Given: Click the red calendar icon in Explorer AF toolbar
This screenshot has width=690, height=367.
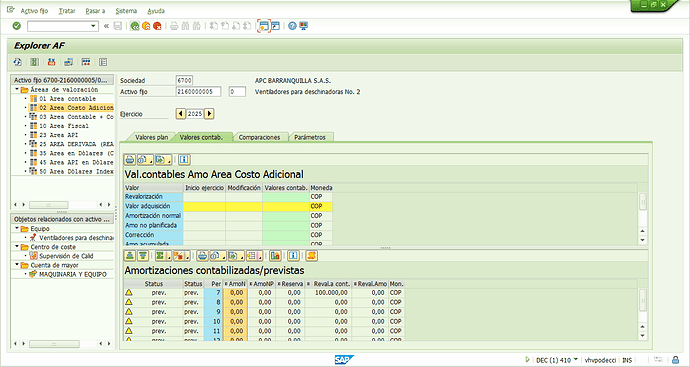Looking at the screenshot, I should point(51,62).
